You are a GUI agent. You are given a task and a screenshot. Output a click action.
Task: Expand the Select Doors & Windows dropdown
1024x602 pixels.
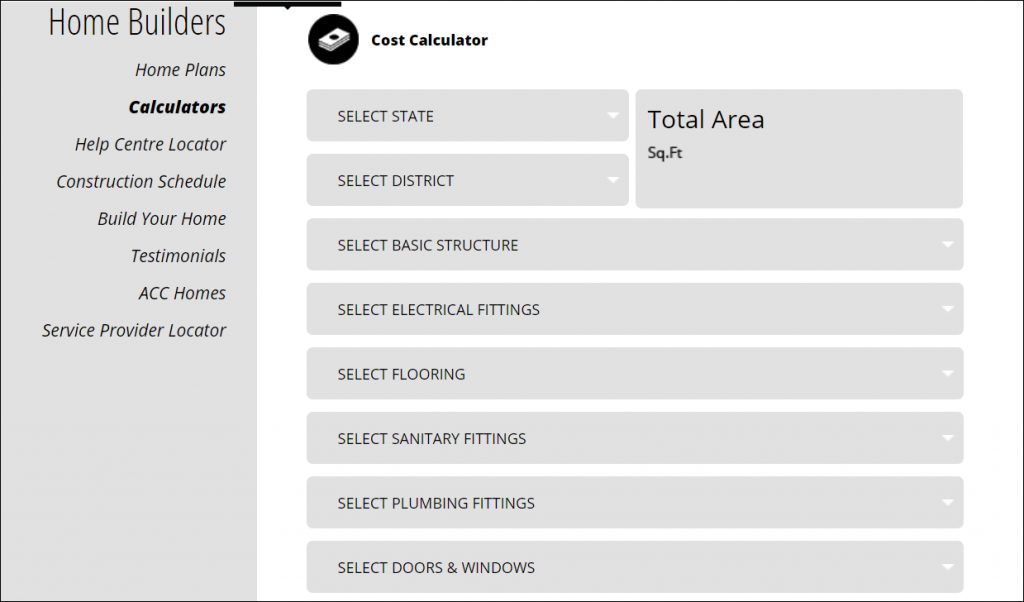(x=634, y=568)
